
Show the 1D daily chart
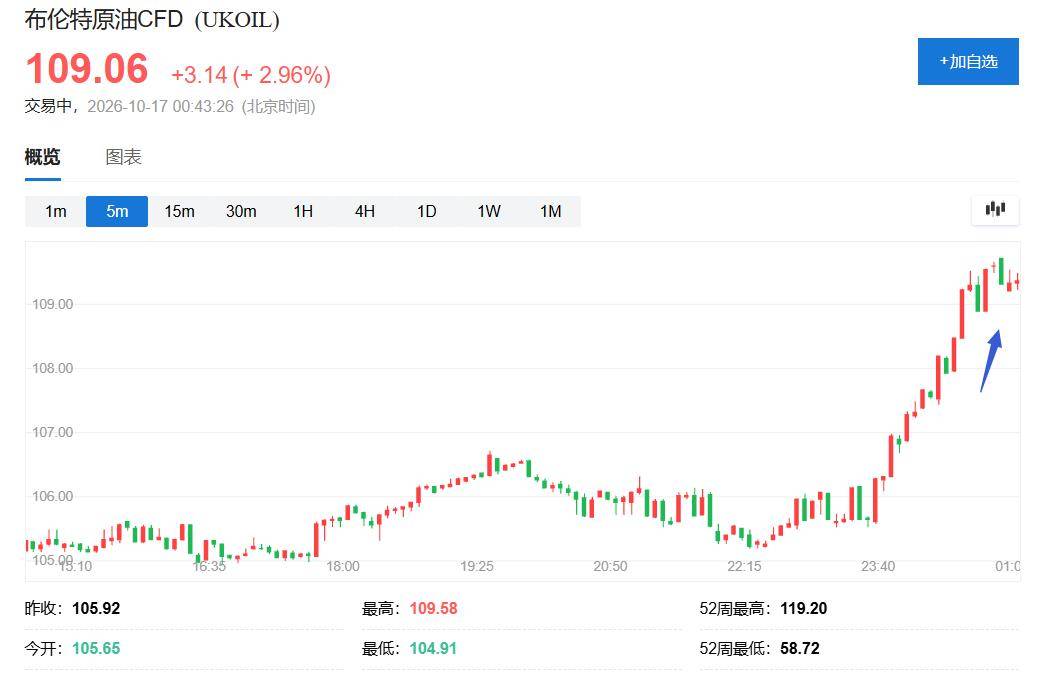427,211
